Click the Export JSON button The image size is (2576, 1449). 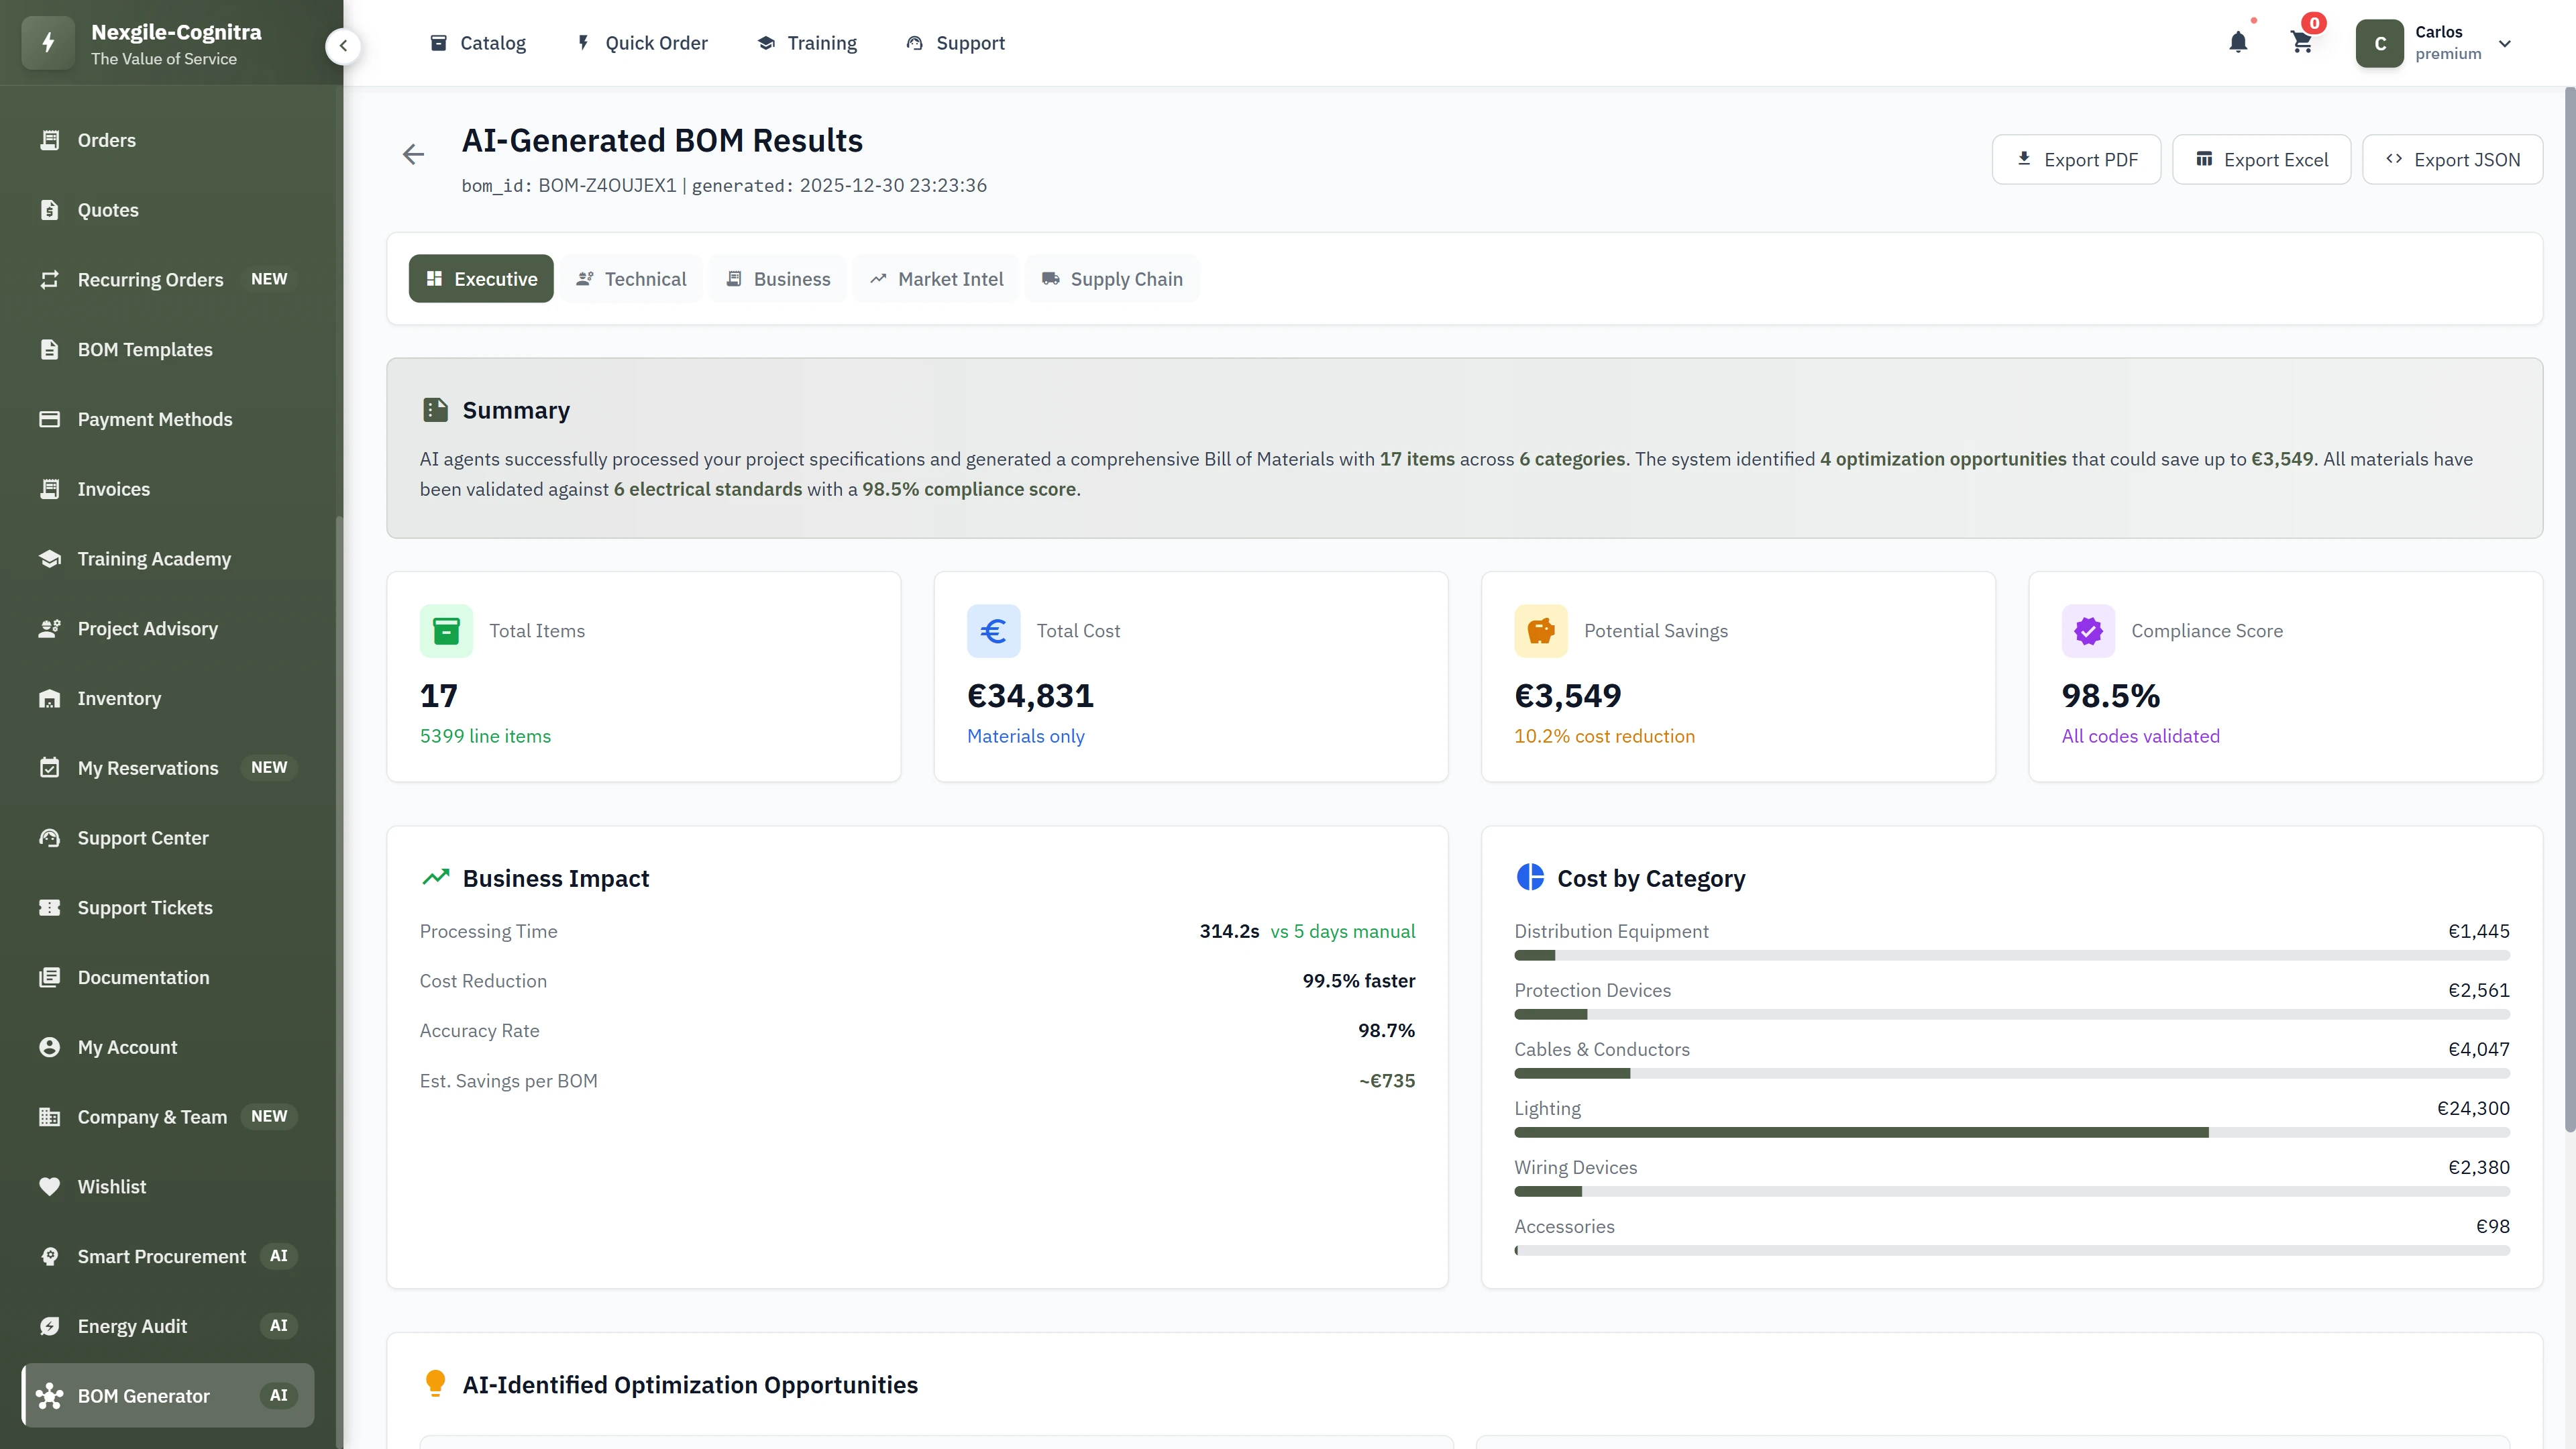(x=2452, y=159)
